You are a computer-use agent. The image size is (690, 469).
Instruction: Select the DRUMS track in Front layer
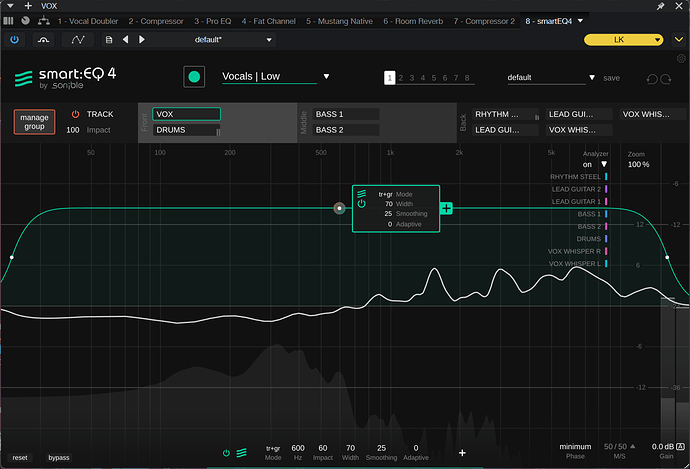pyautogui.click(x=187, y=130)
